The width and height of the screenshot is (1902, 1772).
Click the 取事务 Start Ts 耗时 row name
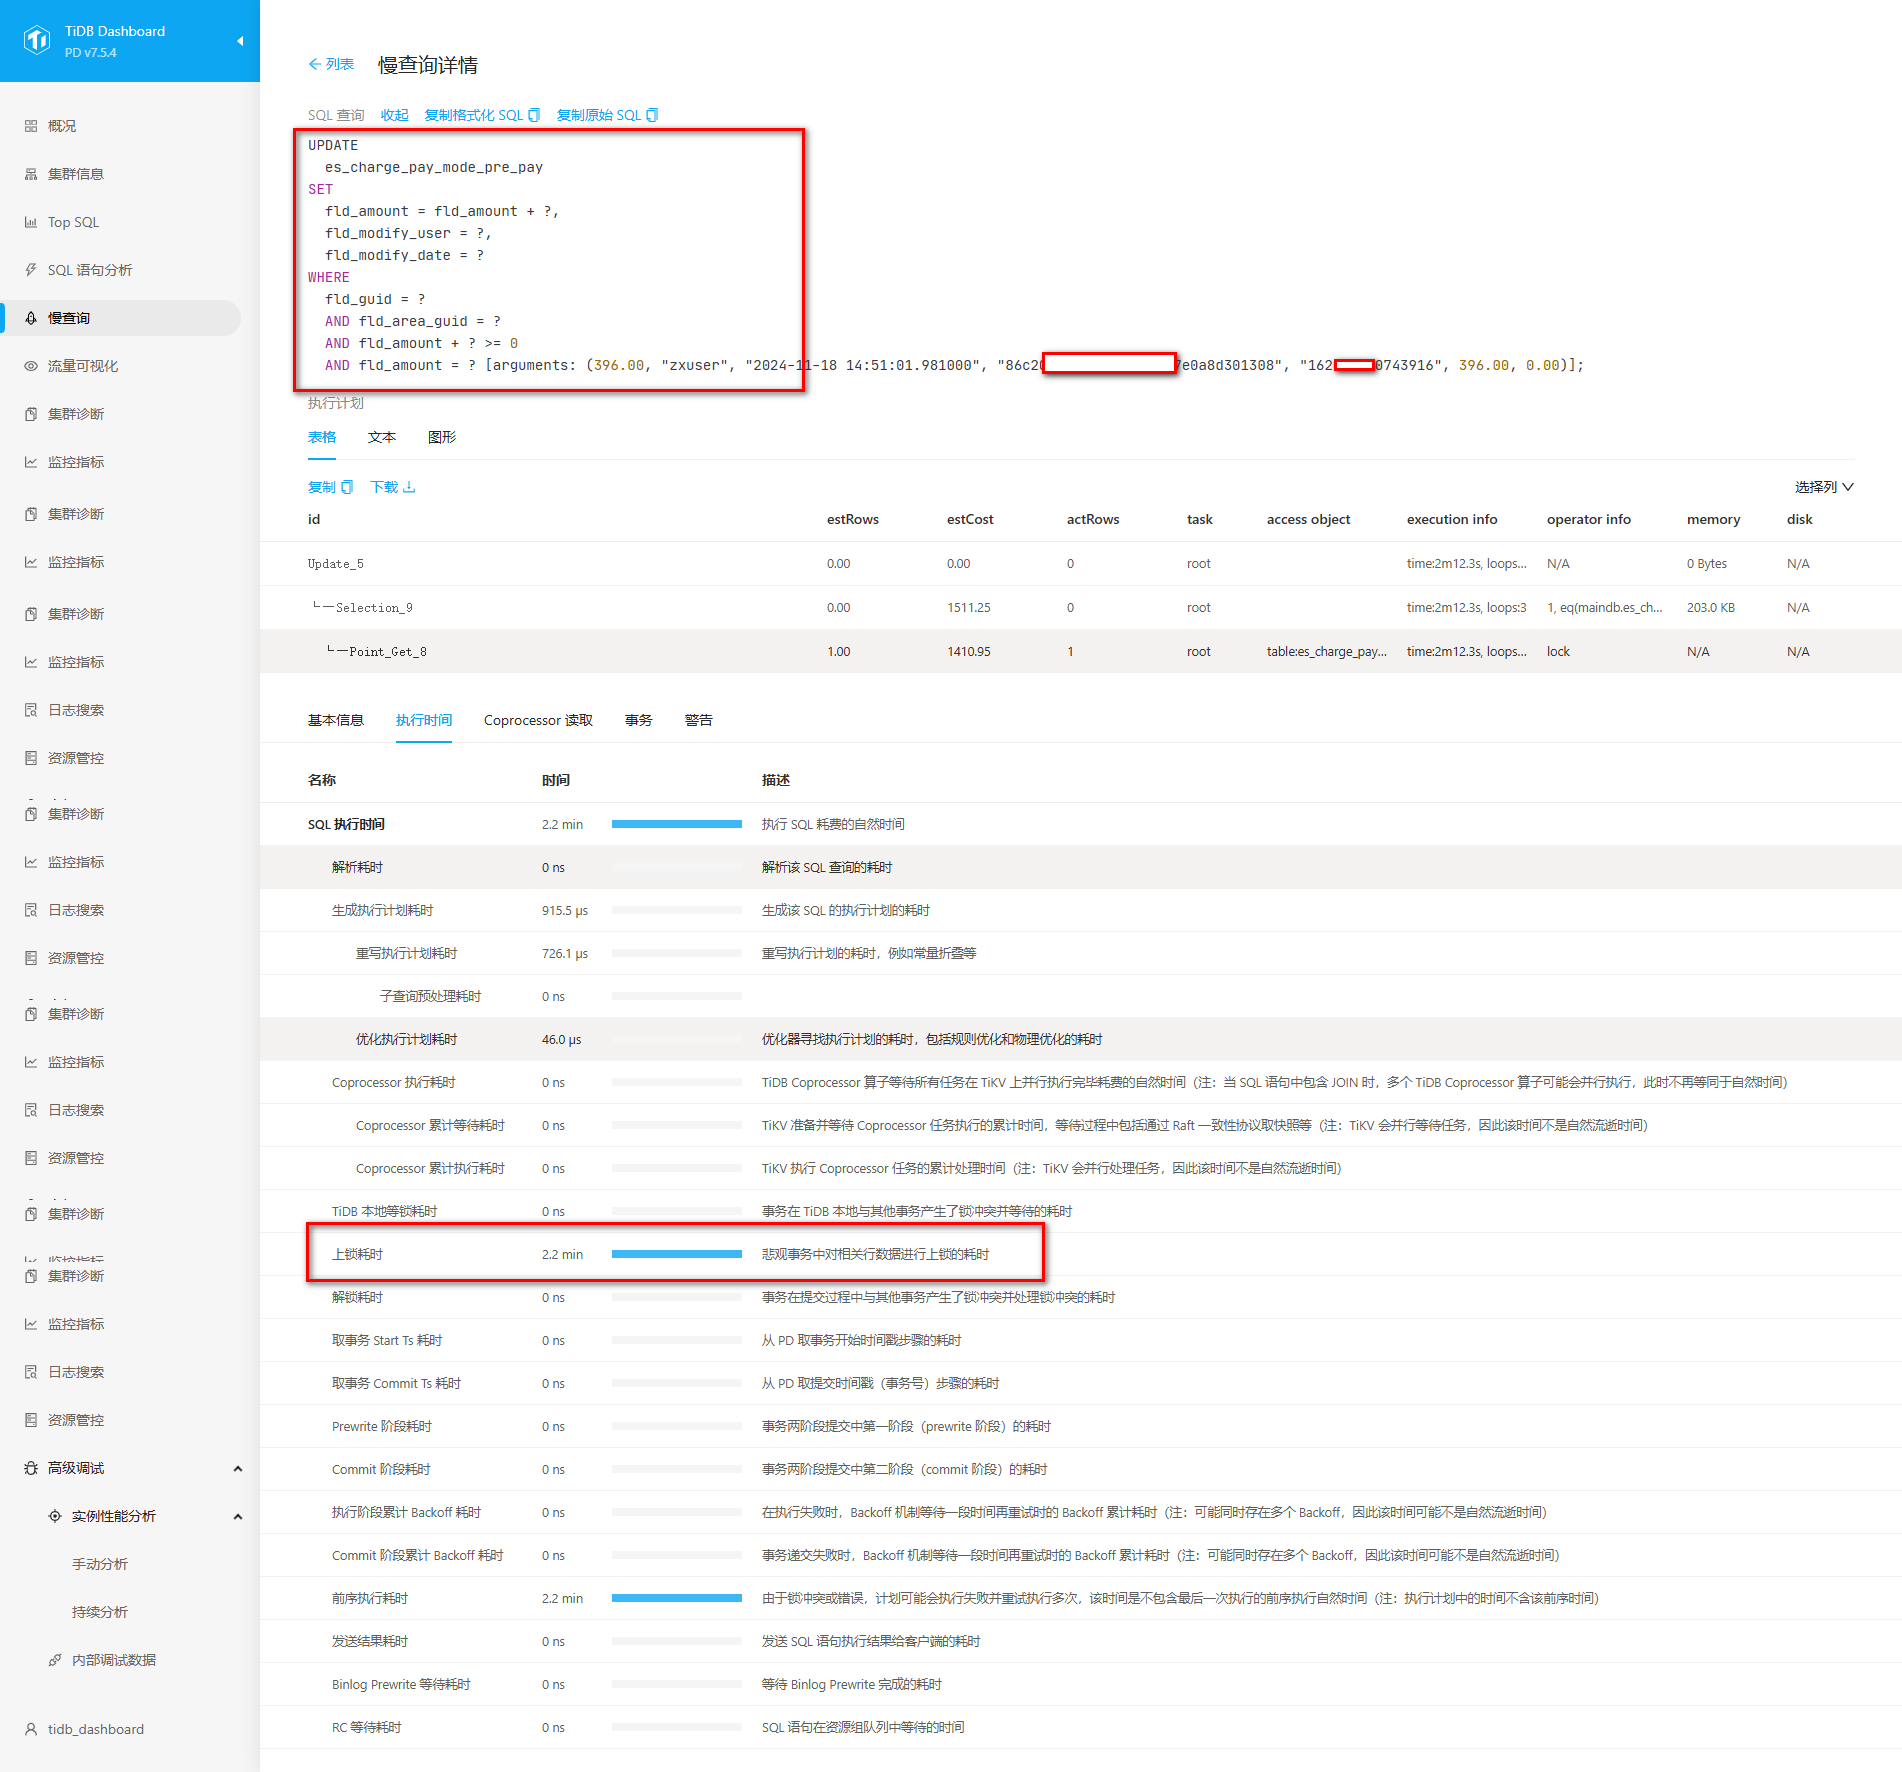pos(387,1340)
